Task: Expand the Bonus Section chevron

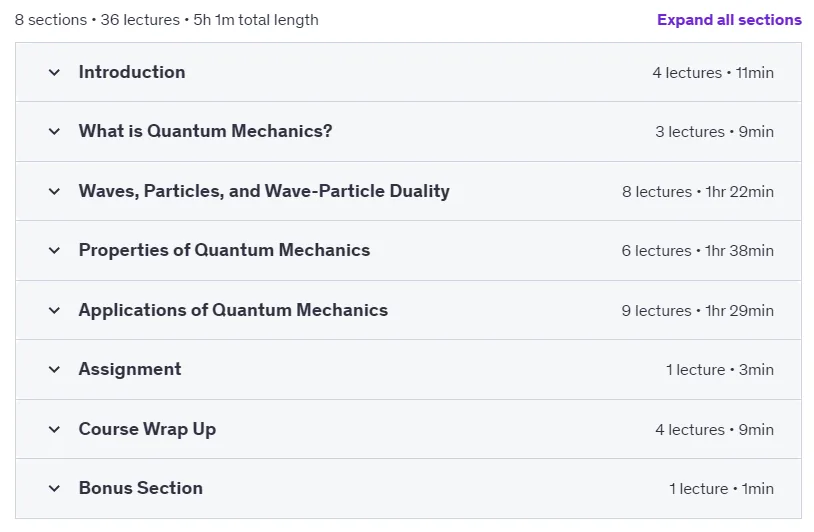Action: point(54,488)
